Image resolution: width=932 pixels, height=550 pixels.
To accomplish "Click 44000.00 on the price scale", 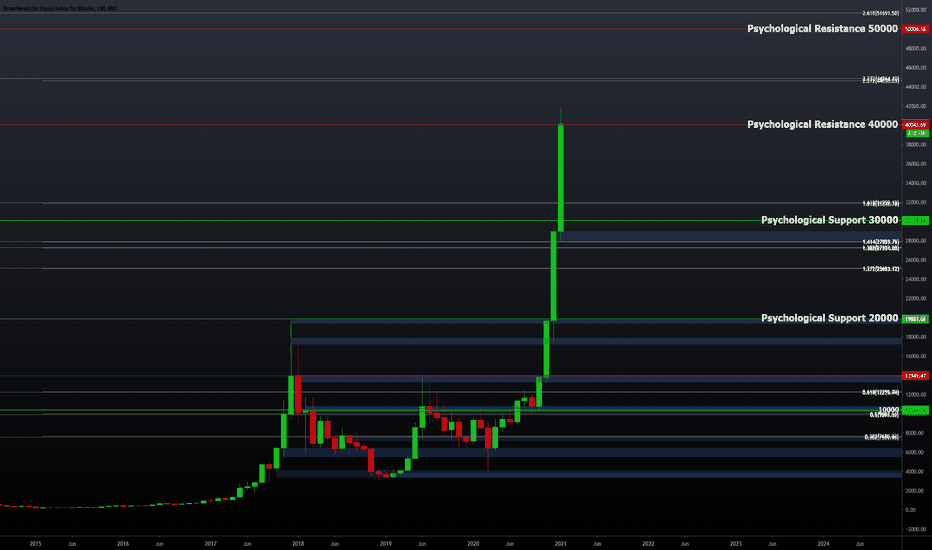I will point(916,87).
